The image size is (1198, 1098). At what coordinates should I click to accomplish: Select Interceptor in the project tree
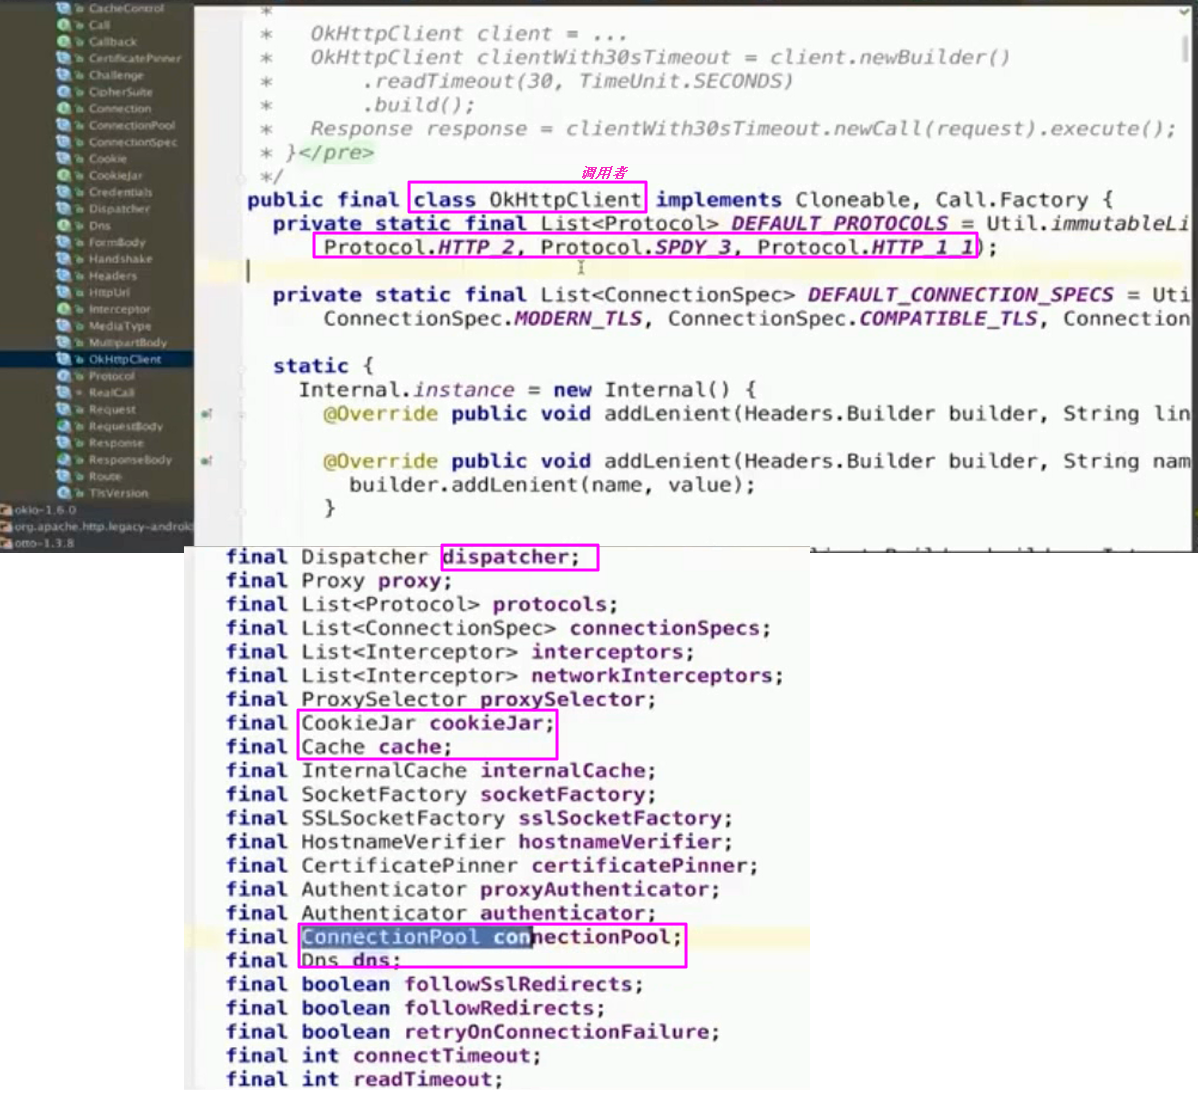[119, 309]
